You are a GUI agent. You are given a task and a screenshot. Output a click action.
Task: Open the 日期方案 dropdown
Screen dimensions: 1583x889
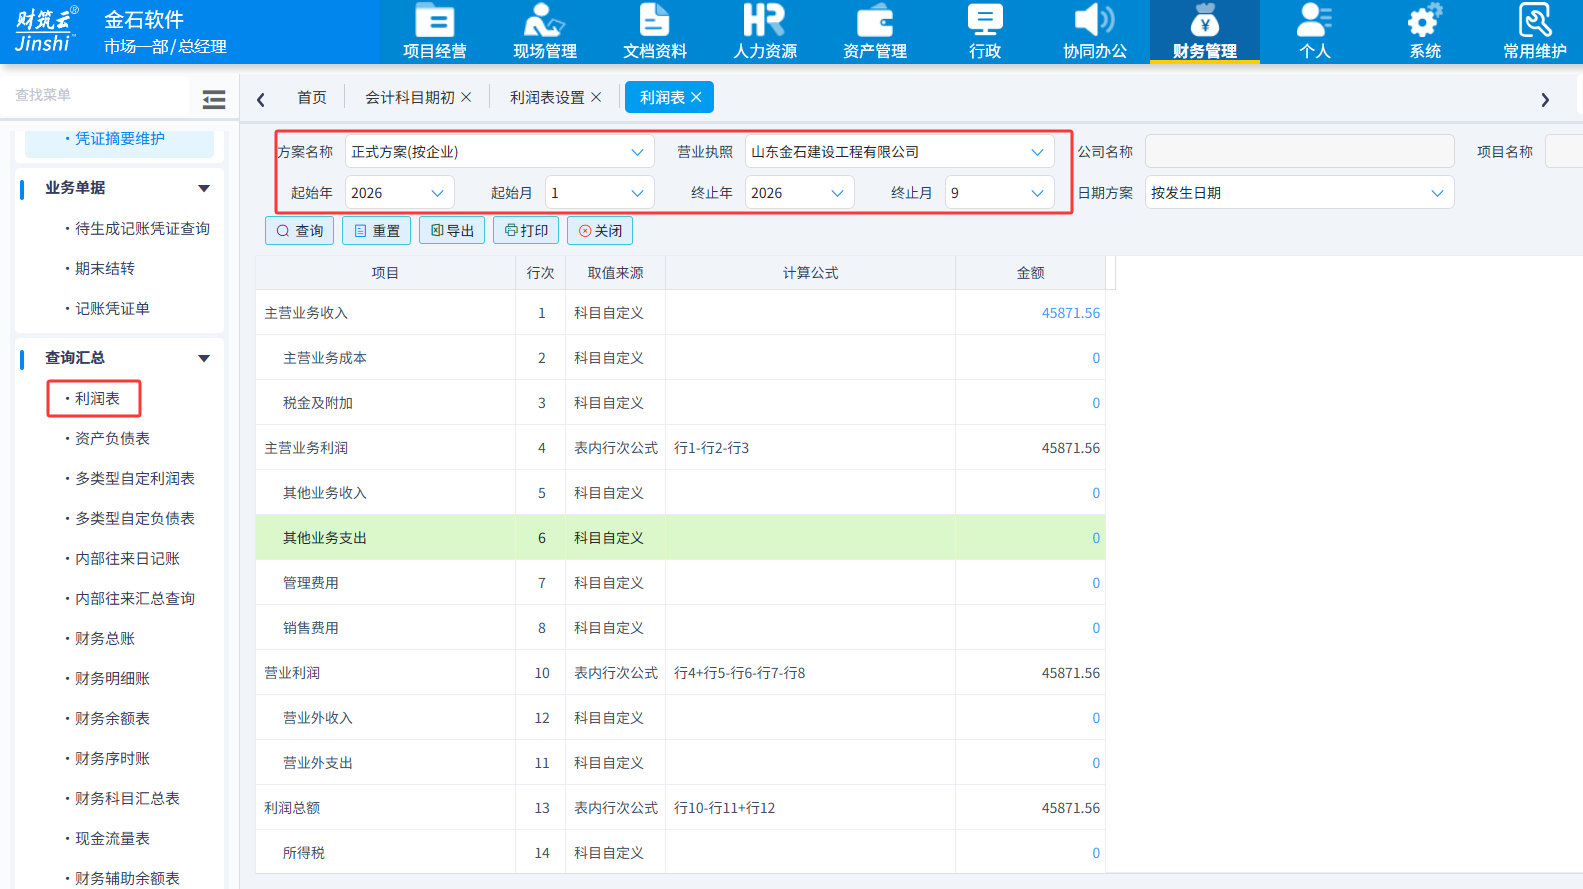1299,193
